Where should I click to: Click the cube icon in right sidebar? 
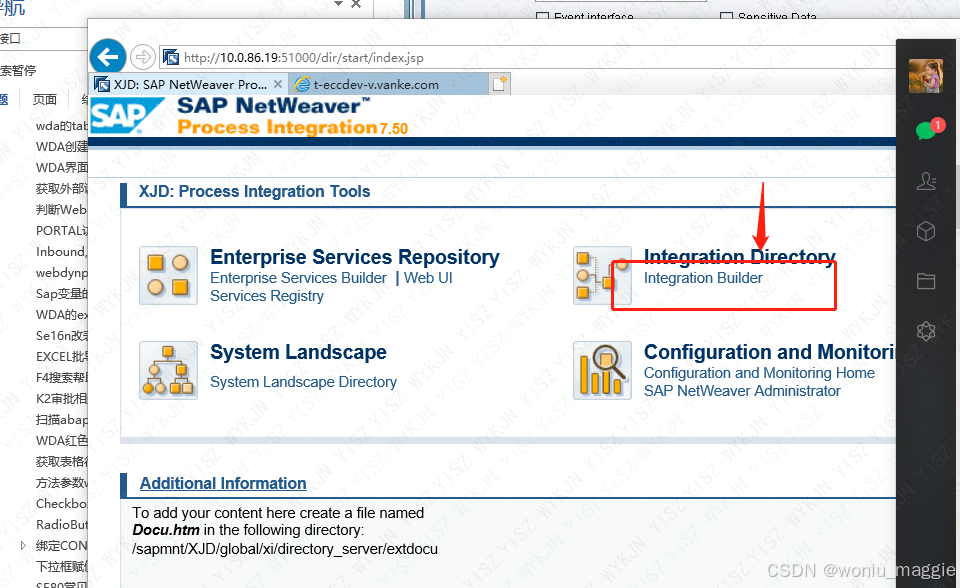click(926, 231)
